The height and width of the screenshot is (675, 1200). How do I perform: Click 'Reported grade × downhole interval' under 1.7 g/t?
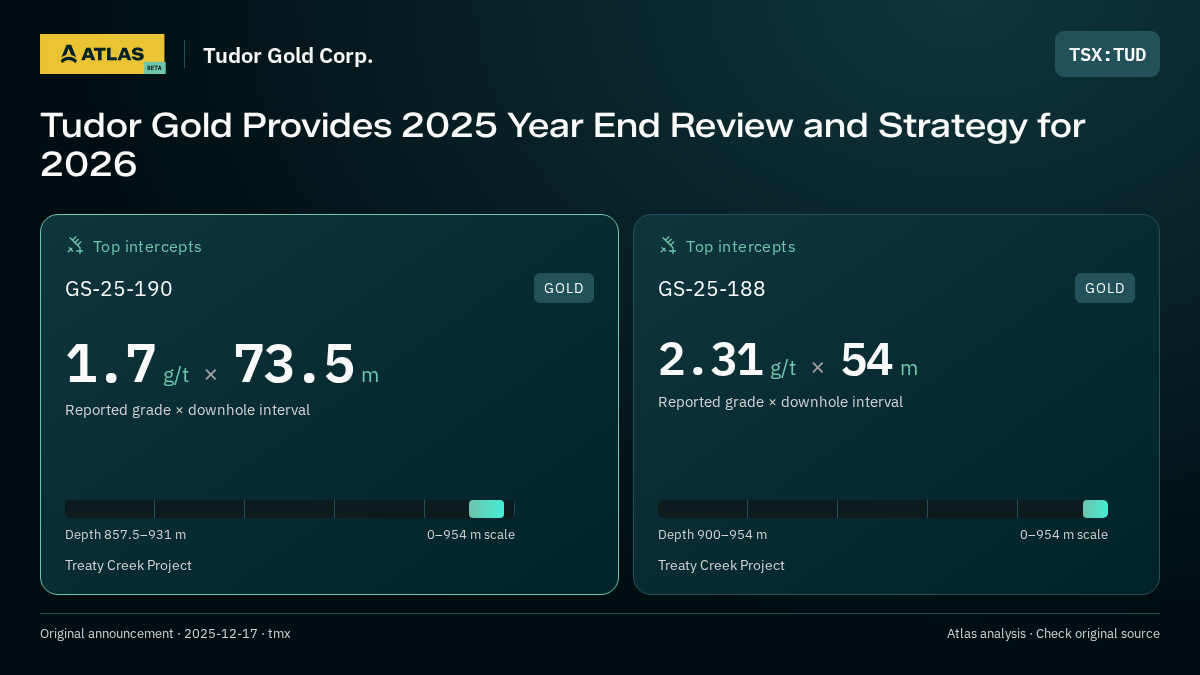pyautogui.click(x=187, y=410)
